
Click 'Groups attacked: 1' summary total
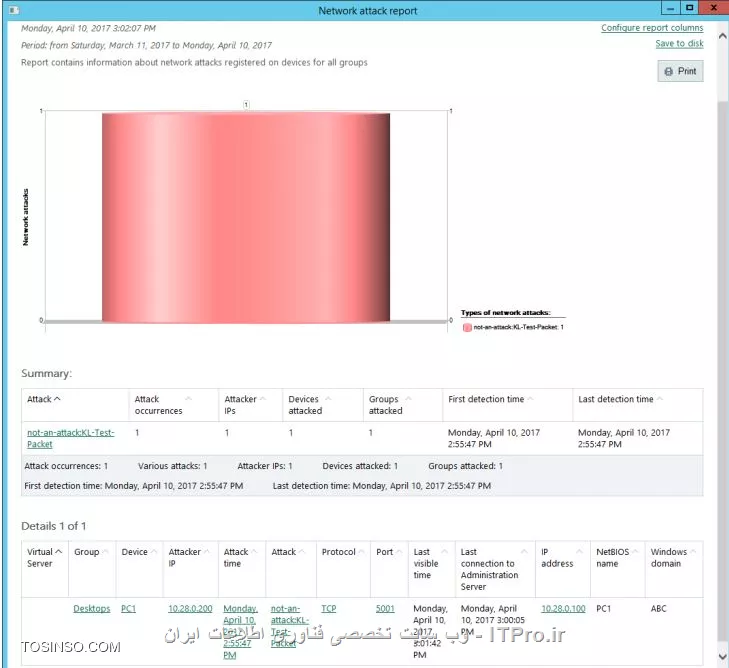pyautogui.click(x=465, y=466)
